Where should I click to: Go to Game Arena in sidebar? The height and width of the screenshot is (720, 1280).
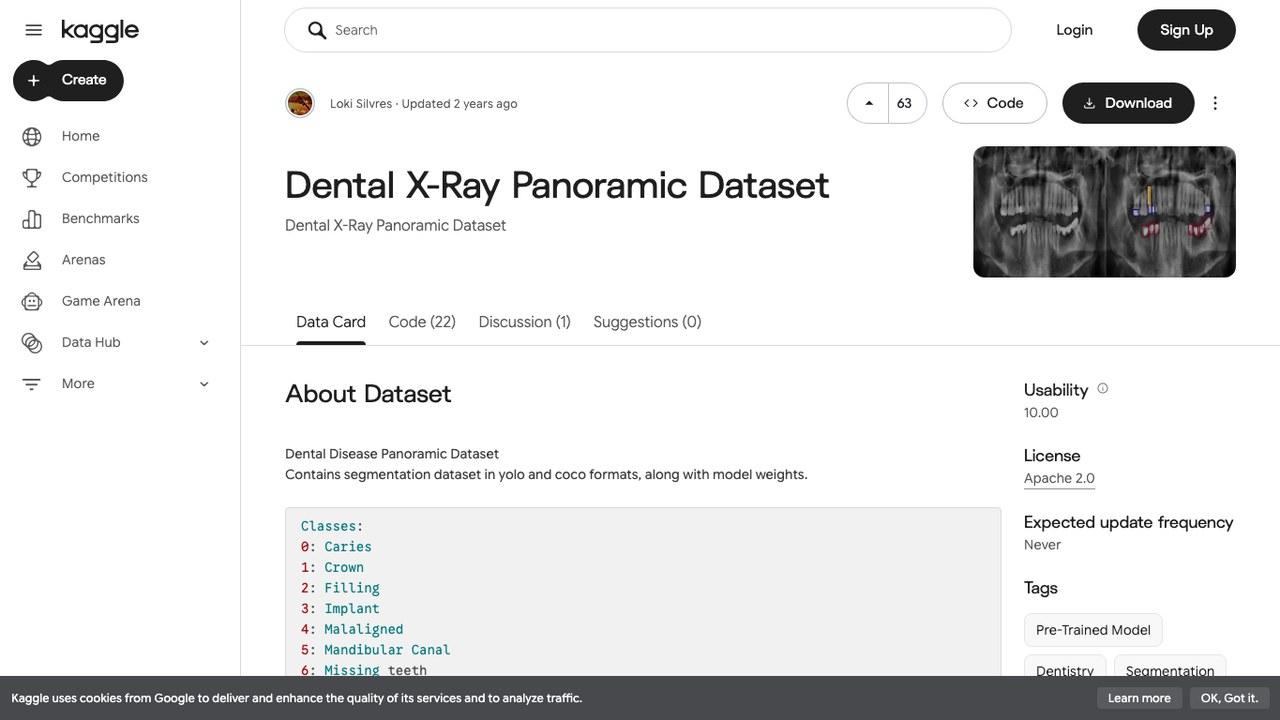[x=101, y=301]
